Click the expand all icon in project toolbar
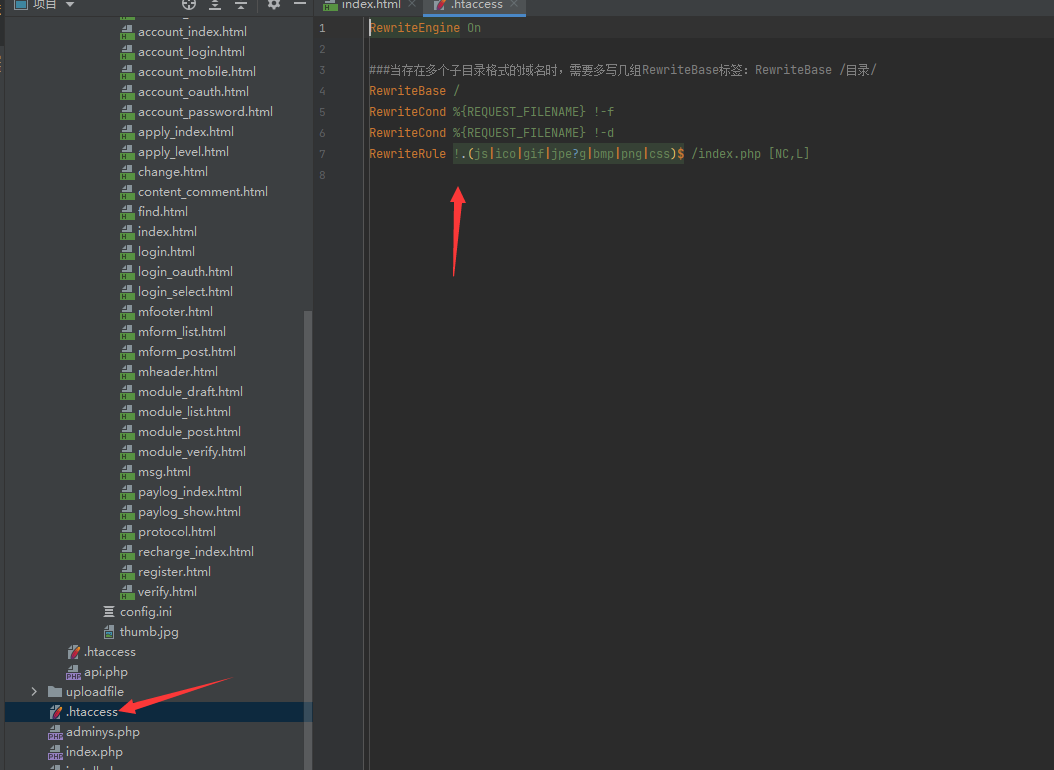This screenshot has width=1054, height=770. click(214, 5)
